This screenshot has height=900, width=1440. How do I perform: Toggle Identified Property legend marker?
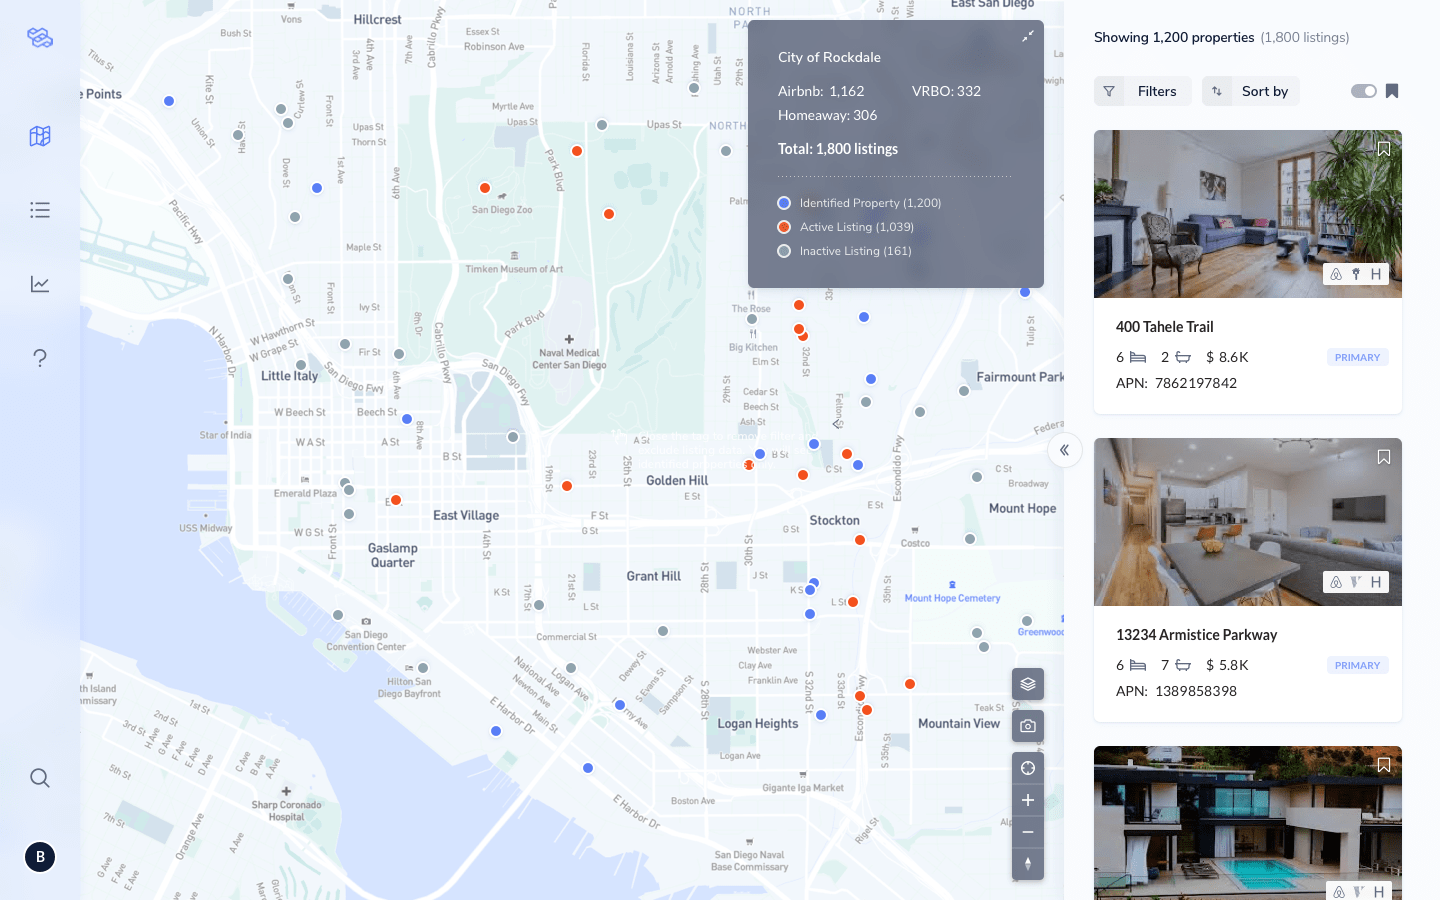click(784, 203)
